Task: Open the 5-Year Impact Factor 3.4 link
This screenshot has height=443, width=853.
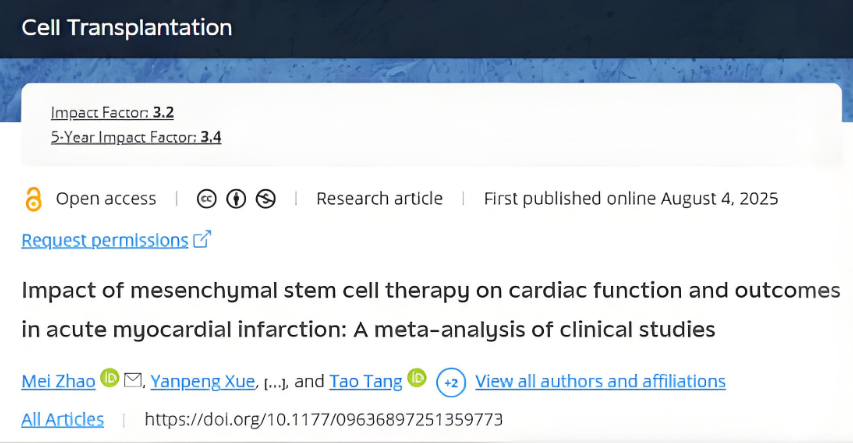Action: click(x=136, y=137)
